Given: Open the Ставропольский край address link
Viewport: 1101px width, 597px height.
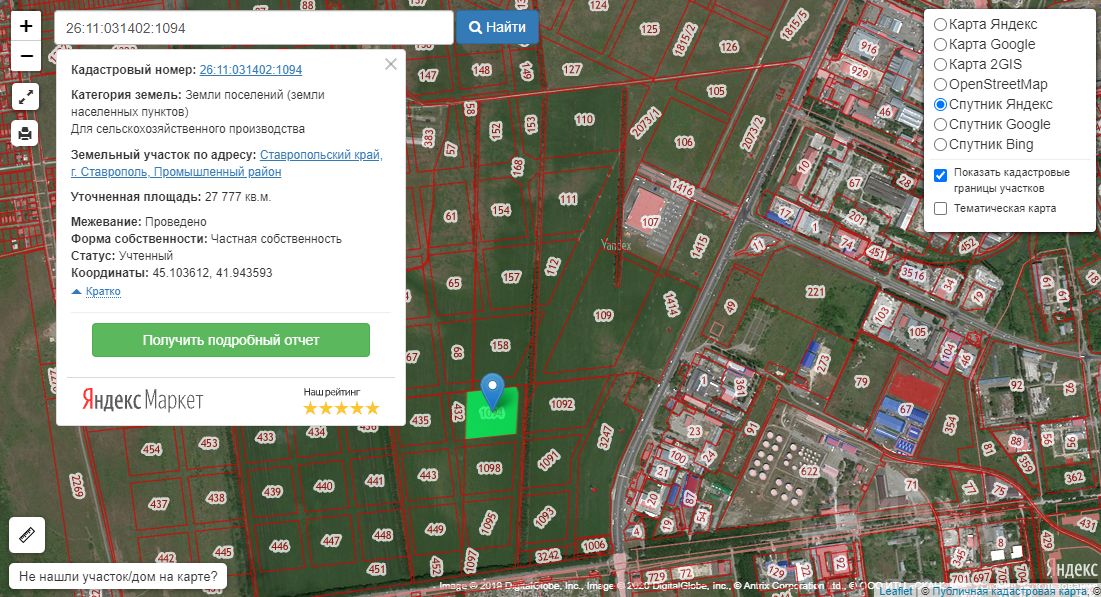Looking at the screenshot, I should click(320, 155).
